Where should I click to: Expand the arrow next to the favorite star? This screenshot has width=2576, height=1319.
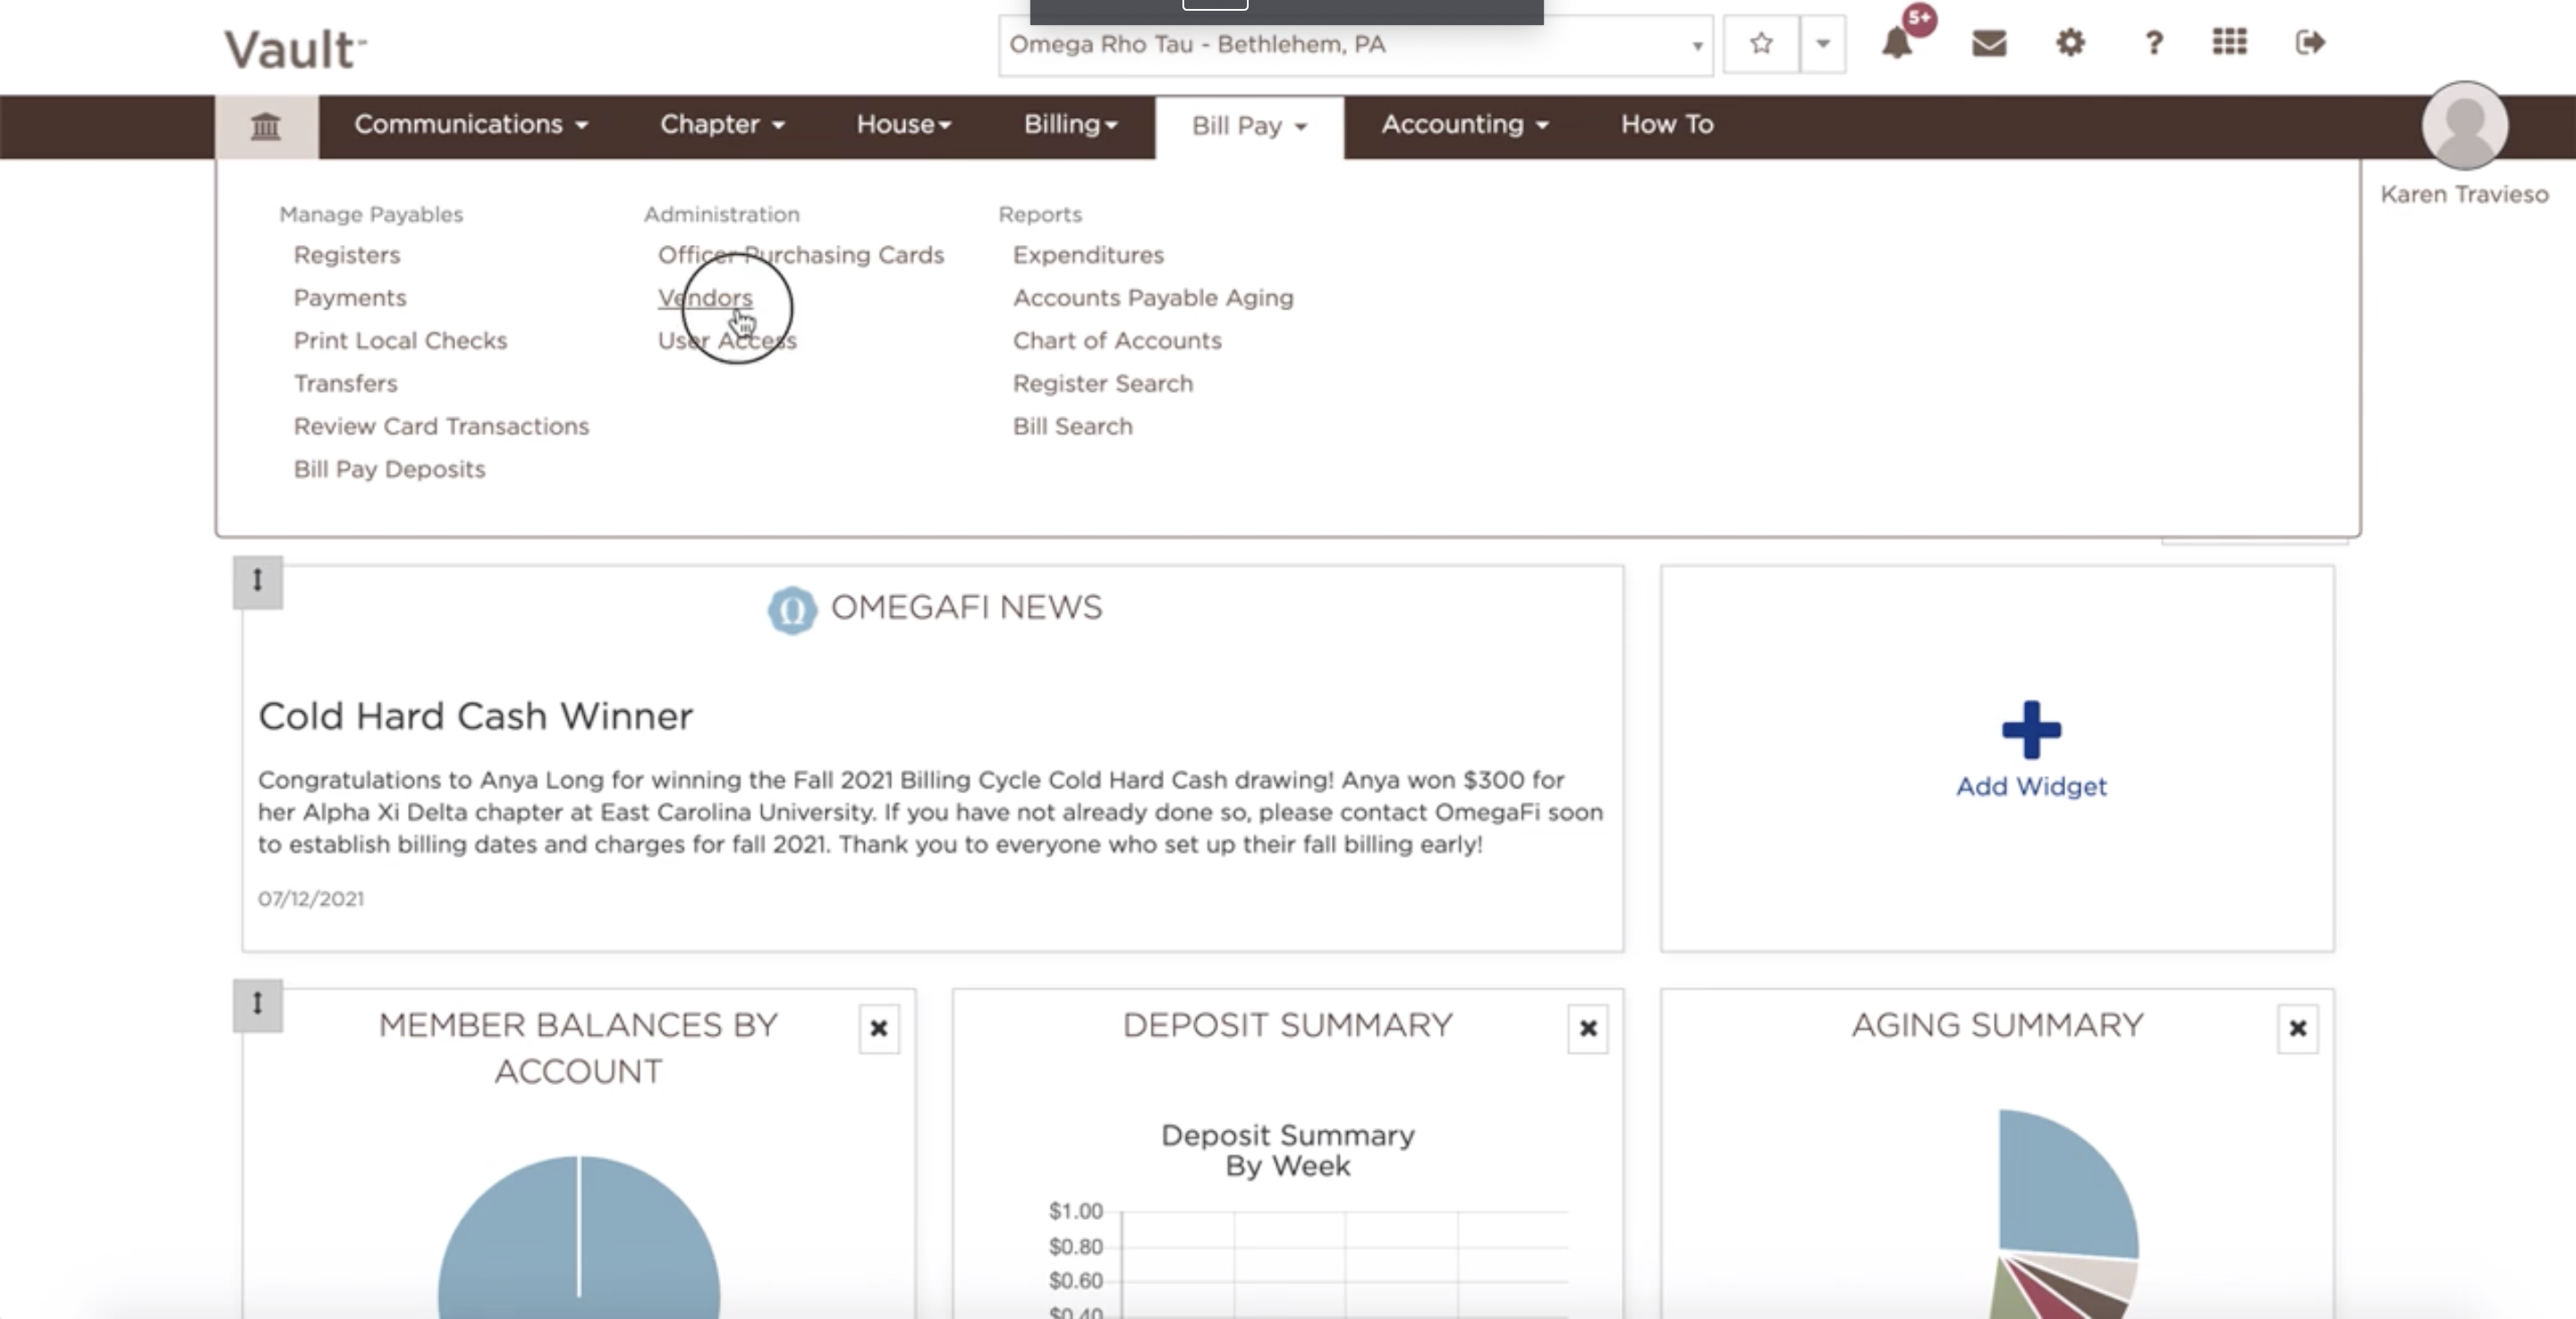1822,44
